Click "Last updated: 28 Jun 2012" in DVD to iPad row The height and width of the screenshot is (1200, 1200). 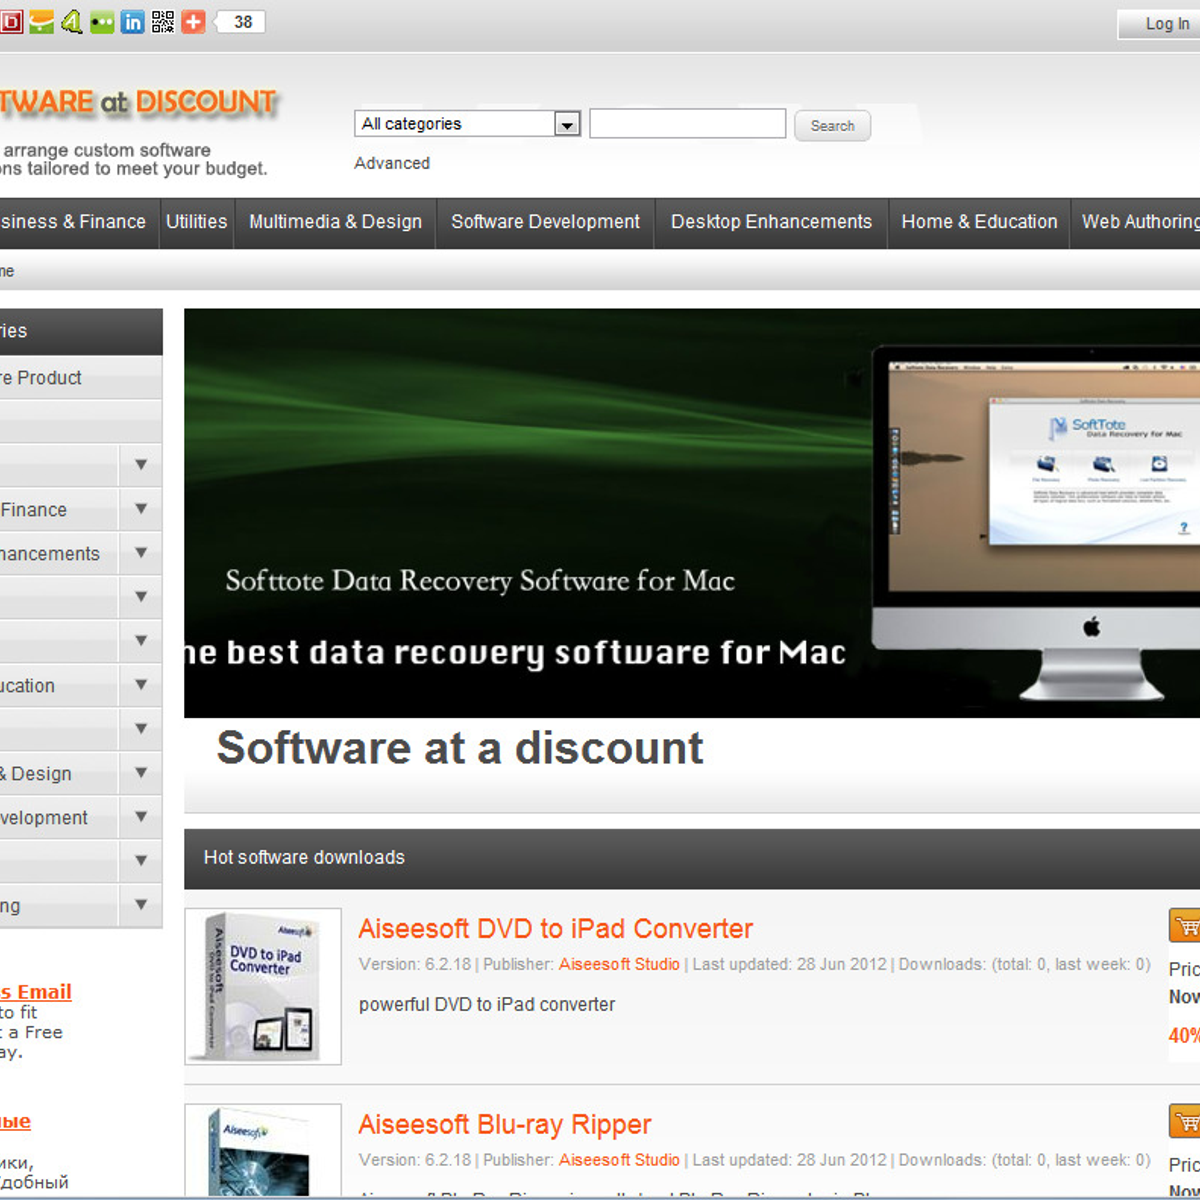[790, 964]
